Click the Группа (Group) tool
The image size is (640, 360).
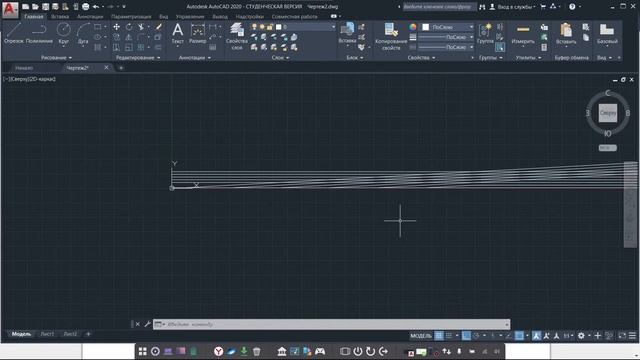click(485, 33)
